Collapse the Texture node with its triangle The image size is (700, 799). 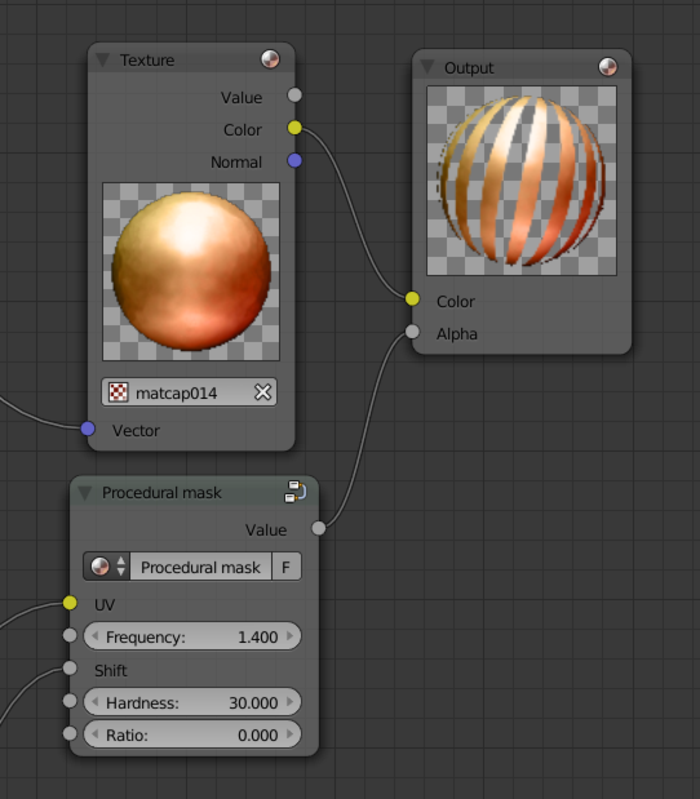coord(102,60)
